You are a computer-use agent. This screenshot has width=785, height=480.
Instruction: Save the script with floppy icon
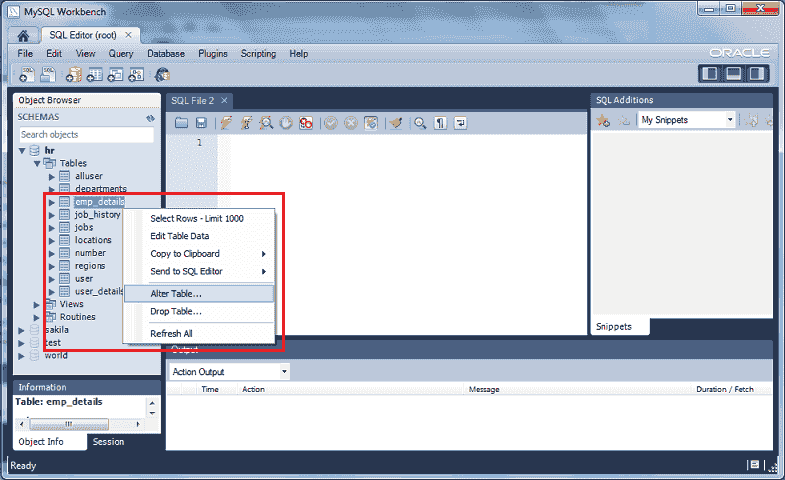click(201, 123)
